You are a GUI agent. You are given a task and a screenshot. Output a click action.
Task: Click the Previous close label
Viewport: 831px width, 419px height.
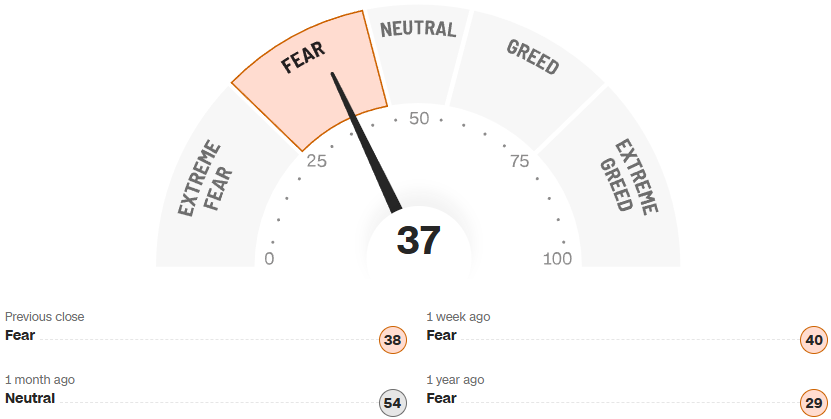(x=45, y=317)
